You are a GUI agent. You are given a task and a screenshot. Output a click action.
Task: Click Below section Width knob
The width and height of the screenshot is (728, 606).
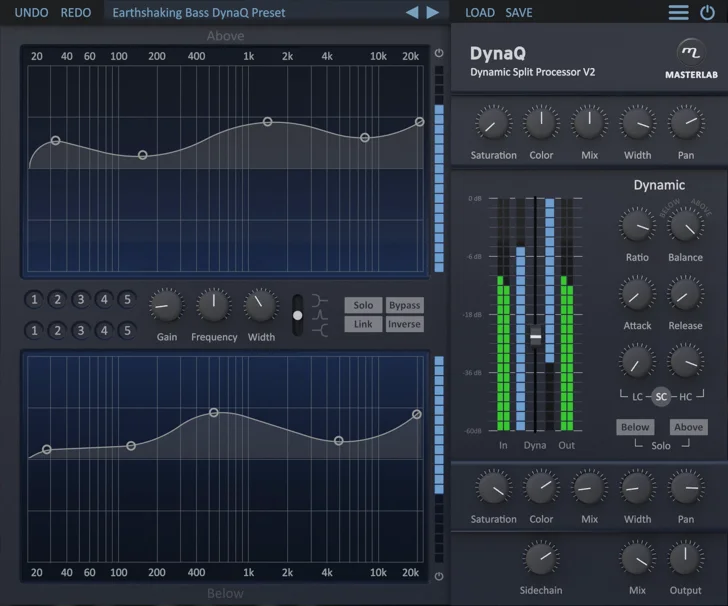637,488
